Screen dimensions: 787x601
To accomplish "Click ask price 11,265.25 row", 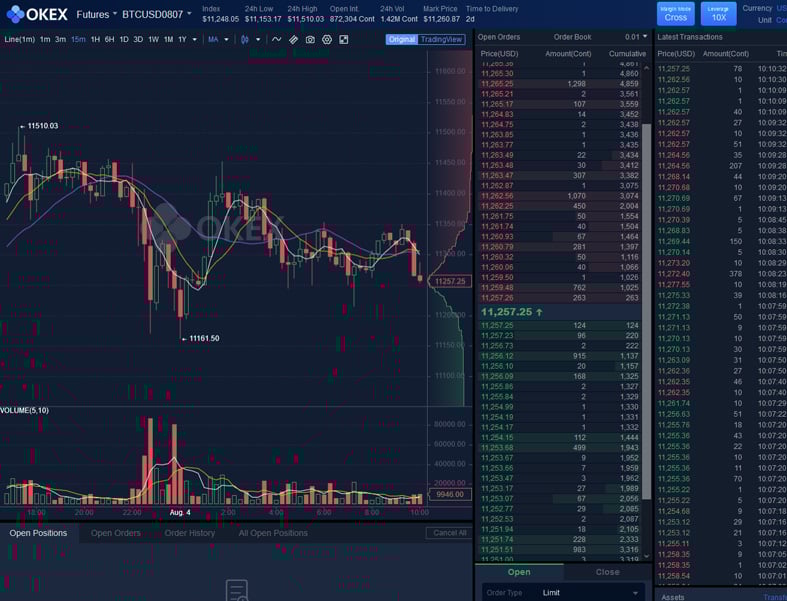I will click(559, 84).
